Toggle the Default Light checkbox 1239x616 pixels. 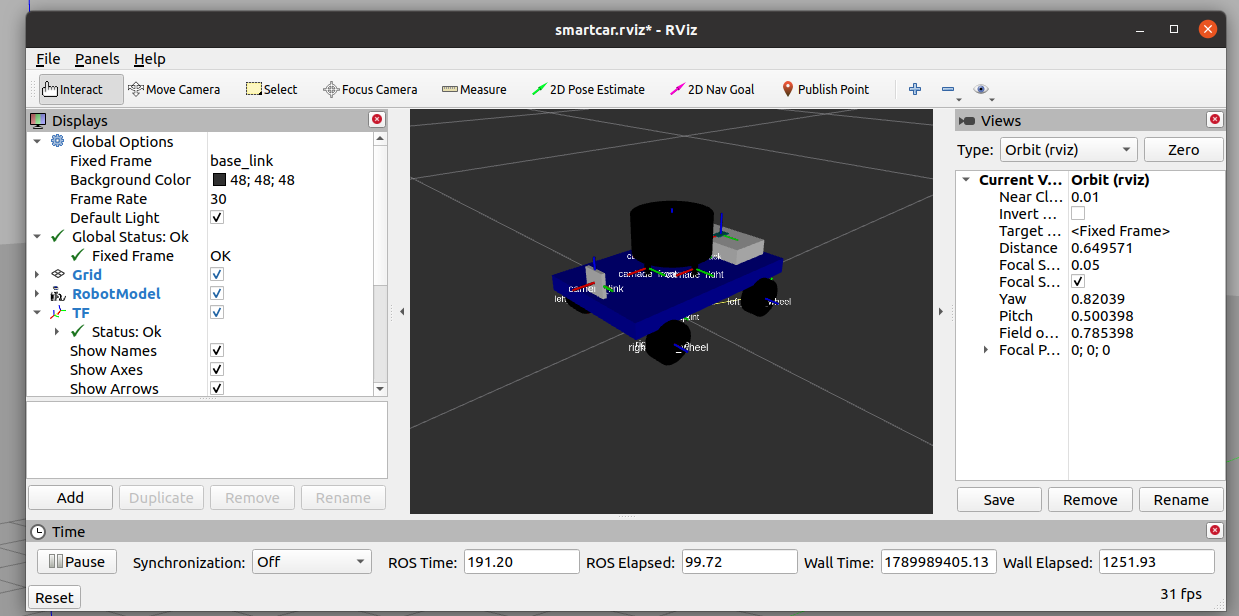tap(217, 218)
